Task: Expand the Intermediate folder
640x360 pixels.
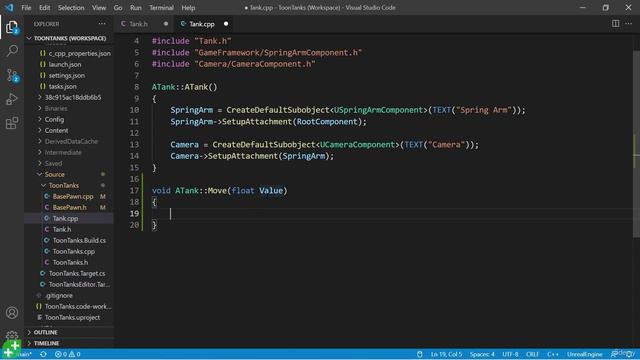Action: [x=69, y=153]
